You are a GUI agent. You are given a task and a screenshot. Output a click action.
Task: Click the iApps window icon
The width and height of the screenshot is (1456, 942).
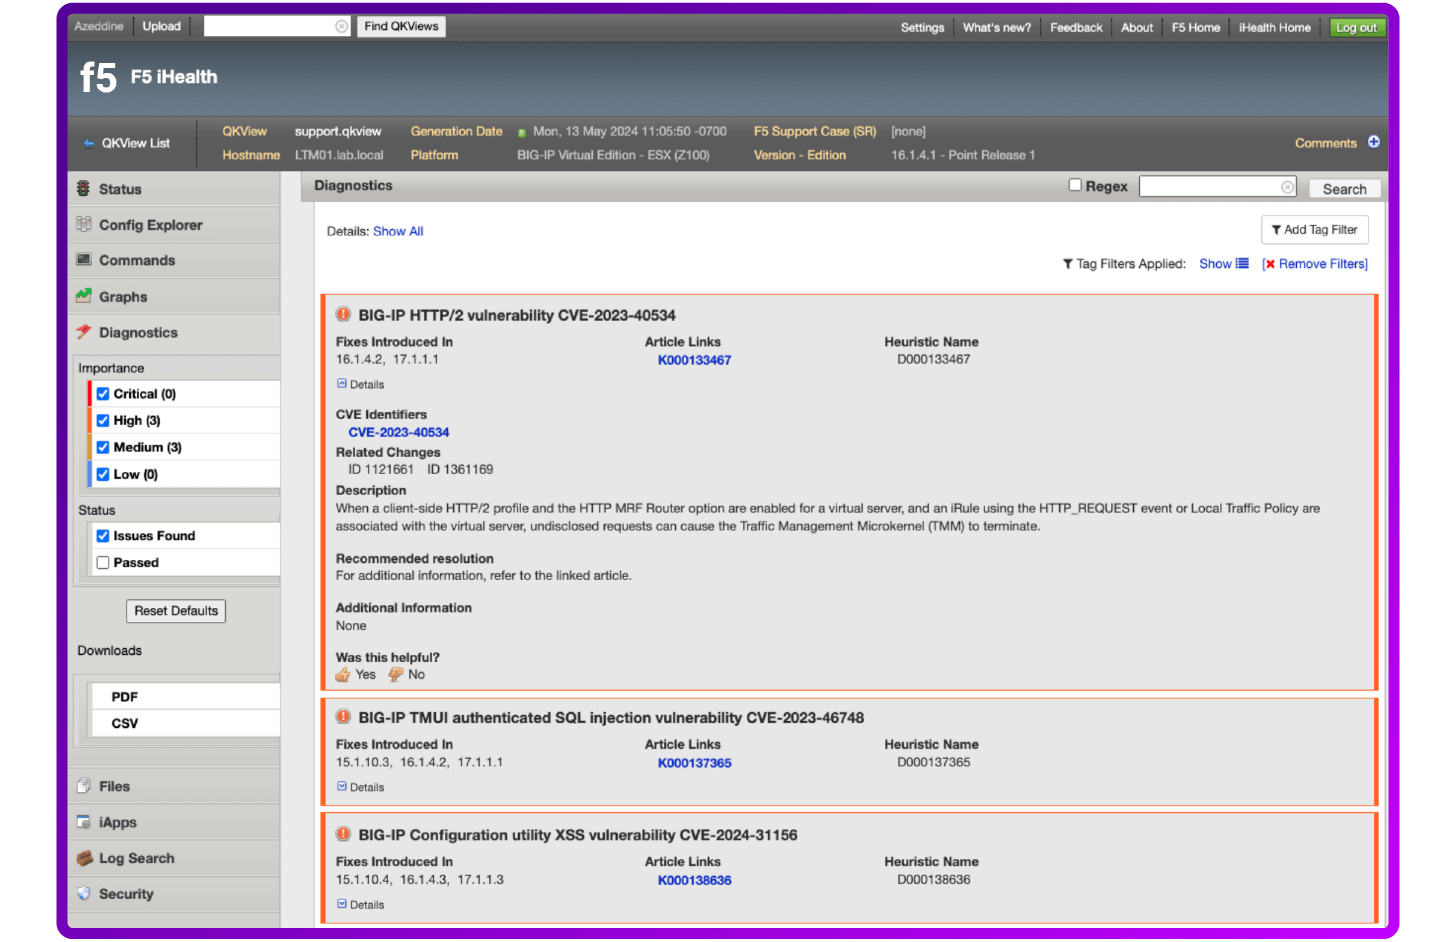84,822
